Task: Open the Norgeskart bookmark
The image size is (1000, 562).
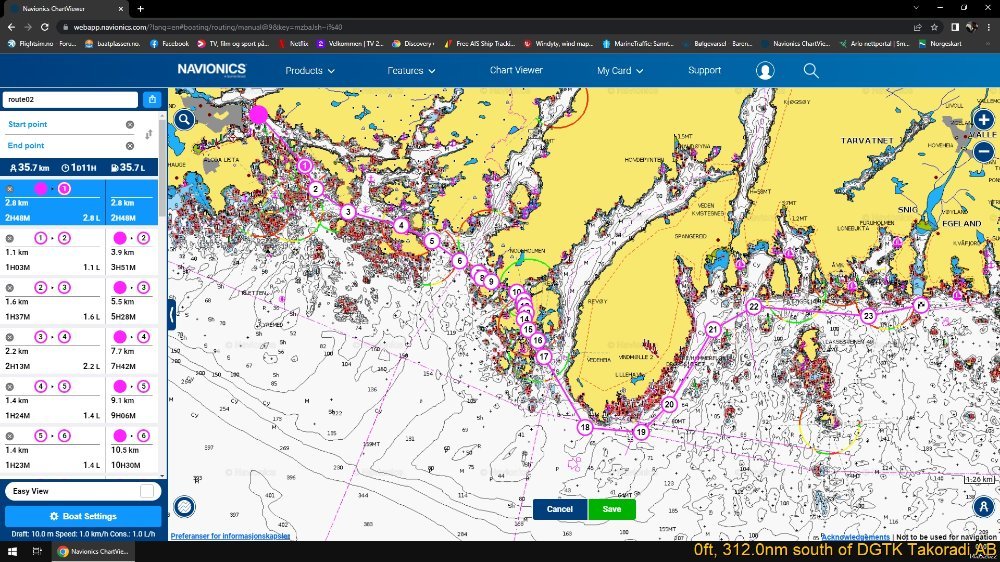Action: [940, 43]
